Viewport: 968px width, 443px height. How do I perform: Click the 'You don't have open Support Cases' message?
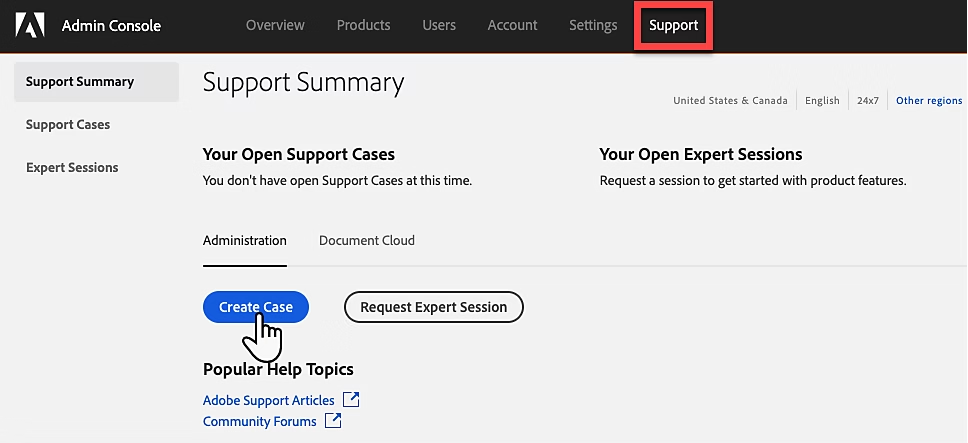coord(337,181)
